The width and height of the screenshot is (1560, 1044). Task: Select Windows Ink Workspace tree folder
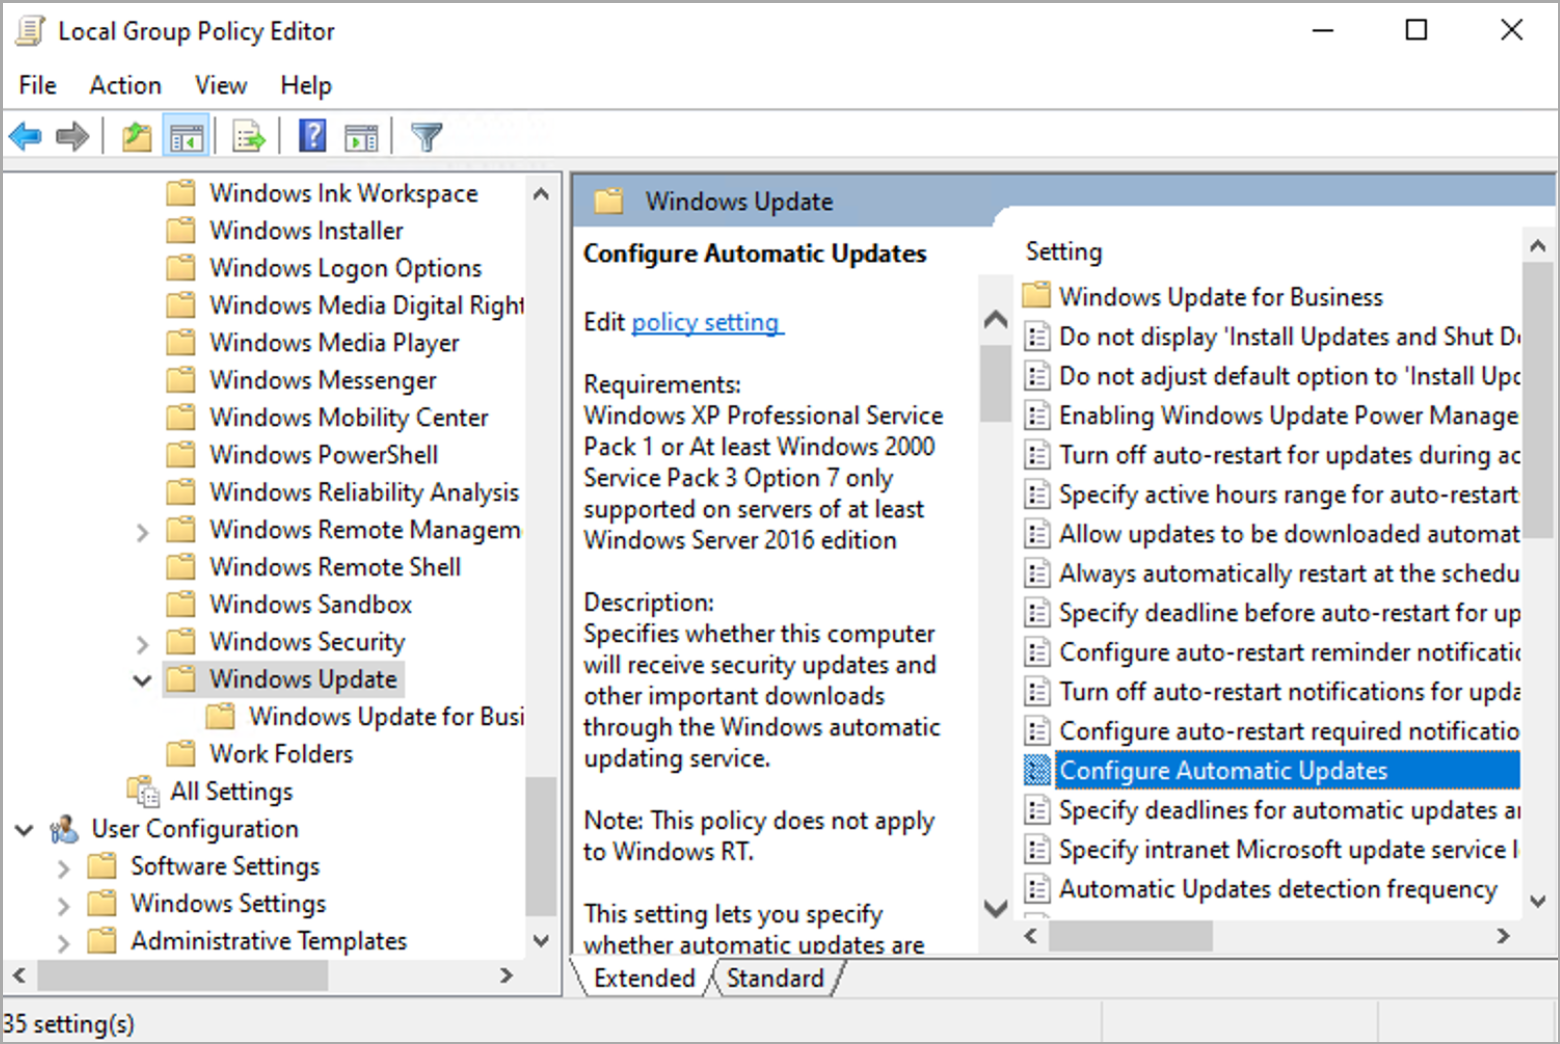344,193
